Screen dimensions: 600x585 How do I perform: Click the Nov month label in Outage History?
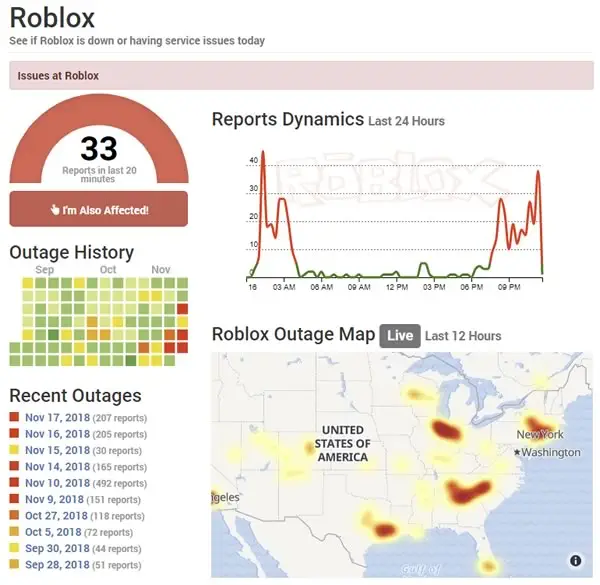click(161, 270)
